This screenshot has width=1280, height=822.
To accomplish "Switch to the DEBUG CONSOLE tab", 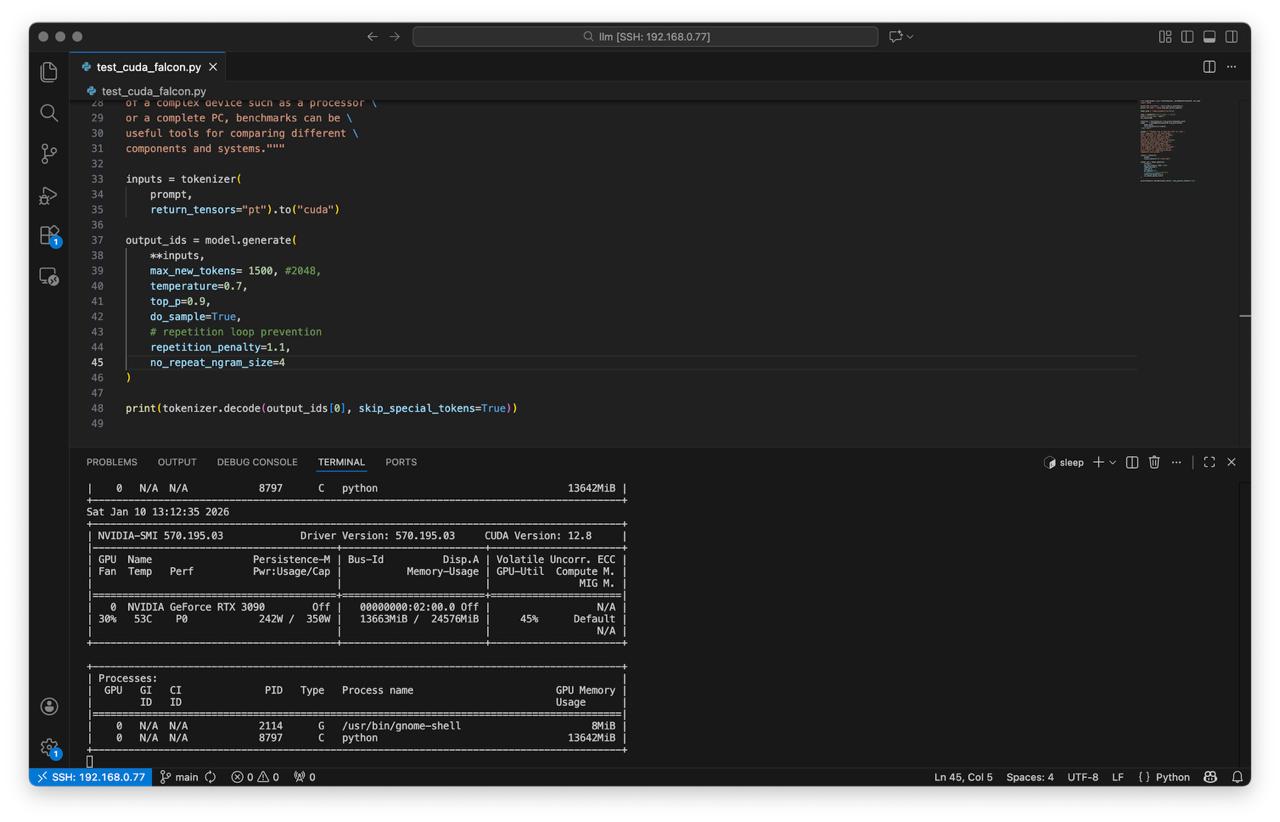I will [257, 462].
